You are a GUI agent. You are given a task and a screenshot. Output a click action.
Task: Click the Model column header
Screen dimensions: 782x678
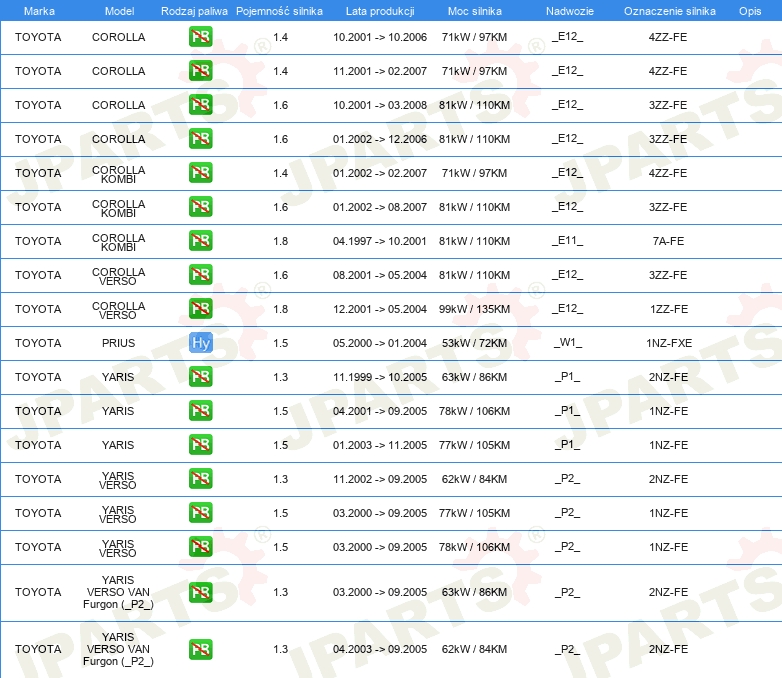click(x=119, y=11)
